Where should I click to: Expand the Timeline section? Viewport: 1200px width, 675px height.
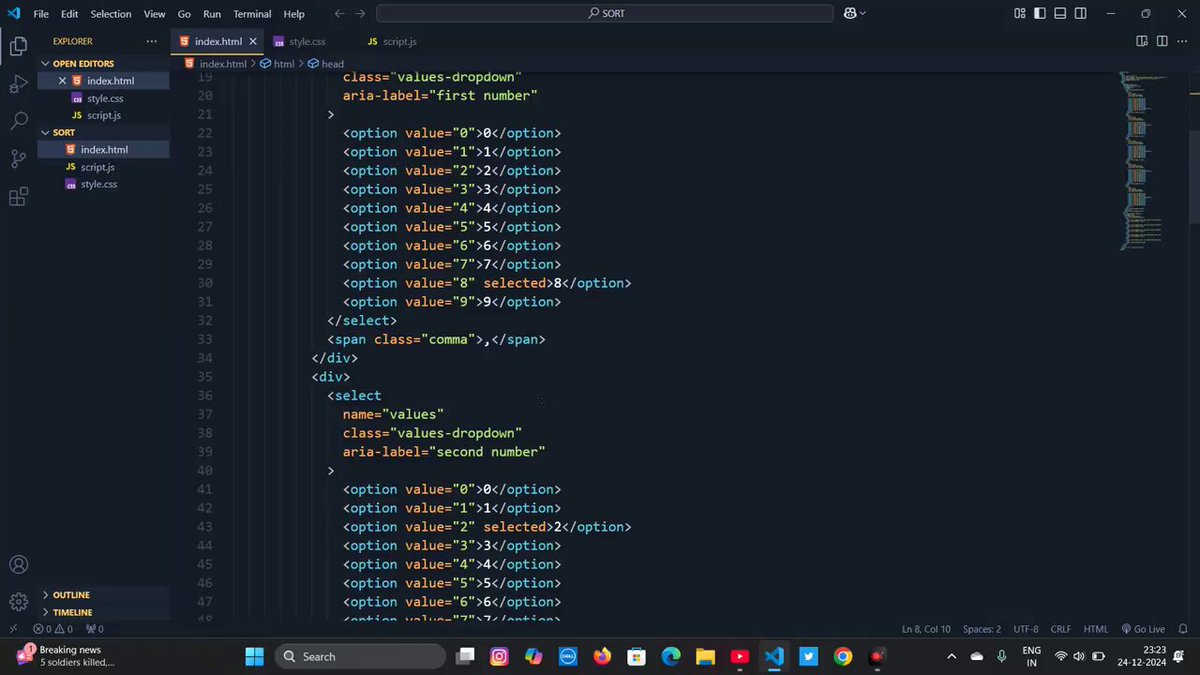72,612
